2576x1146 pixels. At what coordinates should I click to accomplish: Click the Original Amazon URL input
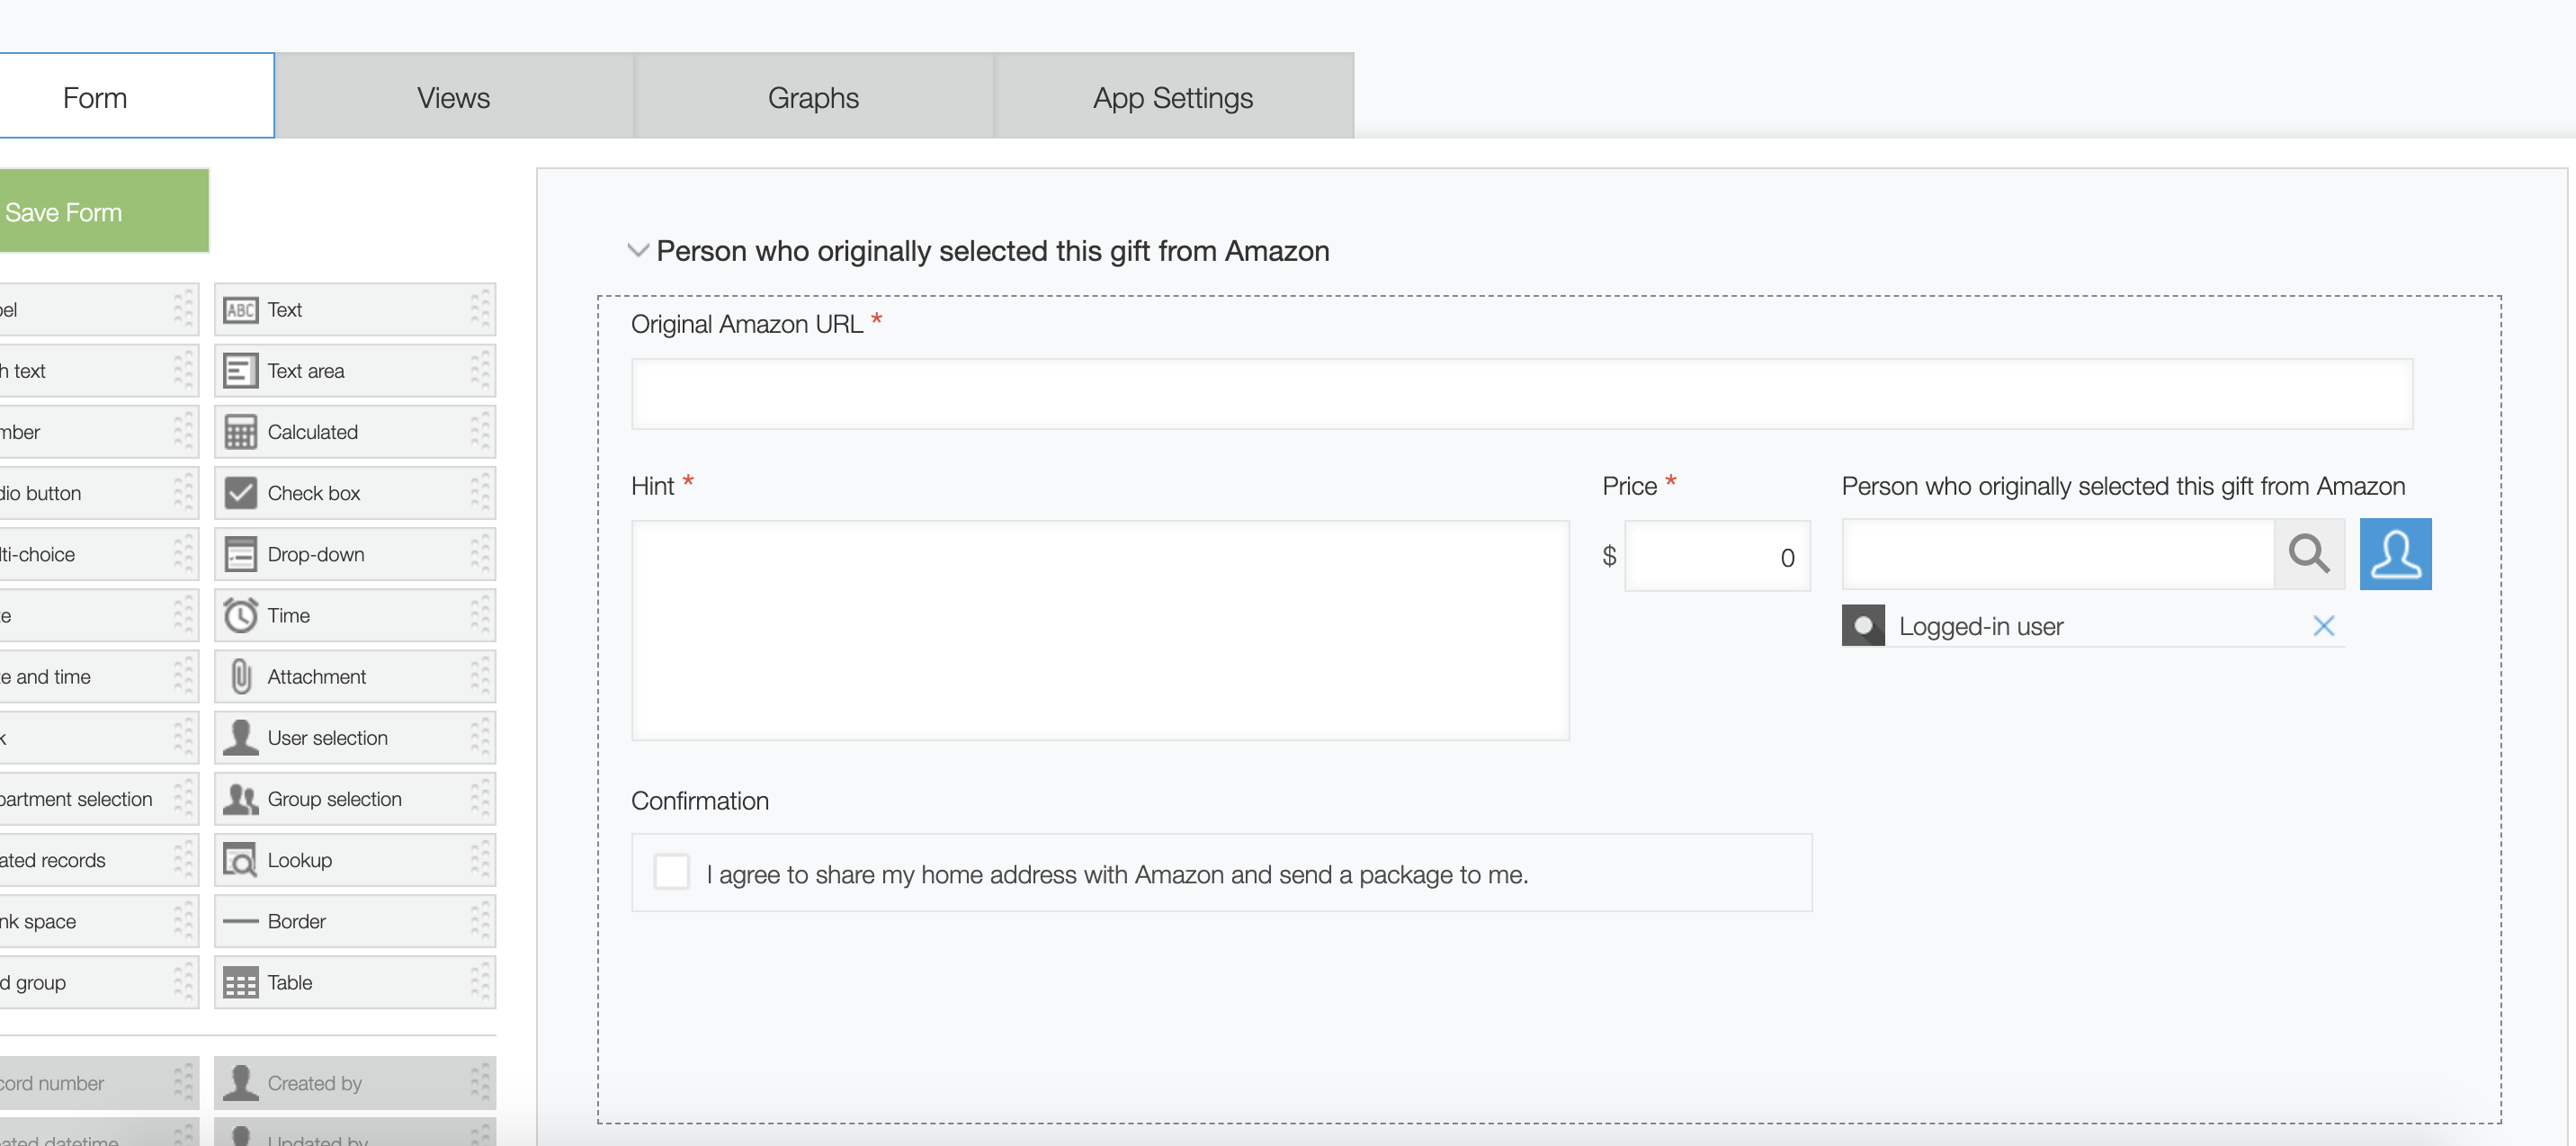[x=1520, y=394]
